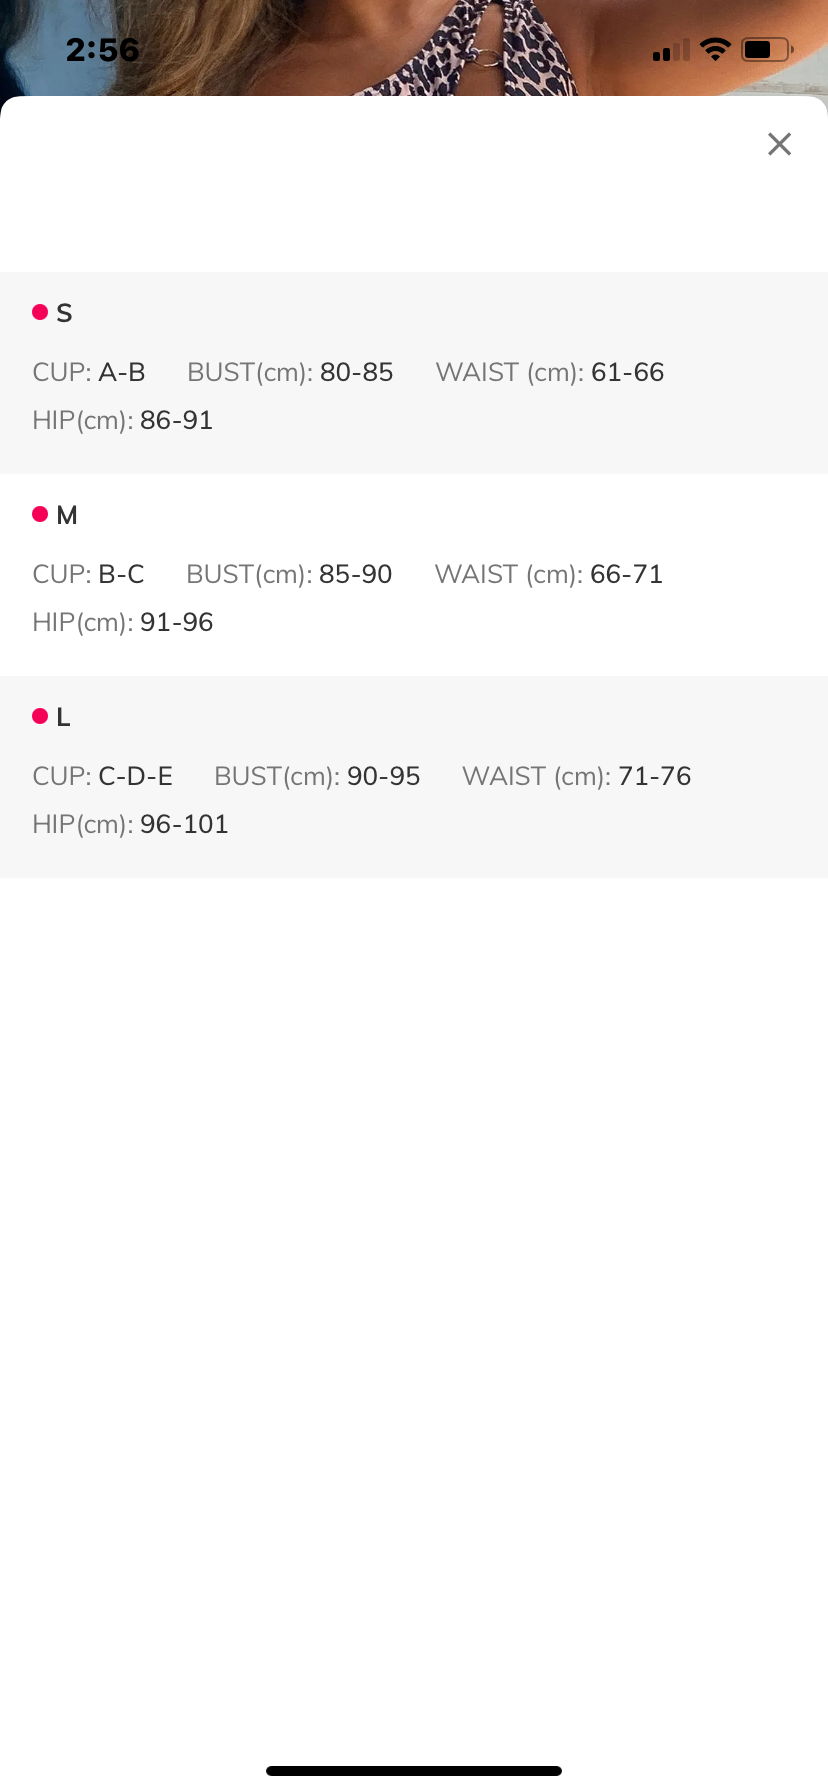
Task: Tap the cellular signal bars icon
Action: [671, 50]
